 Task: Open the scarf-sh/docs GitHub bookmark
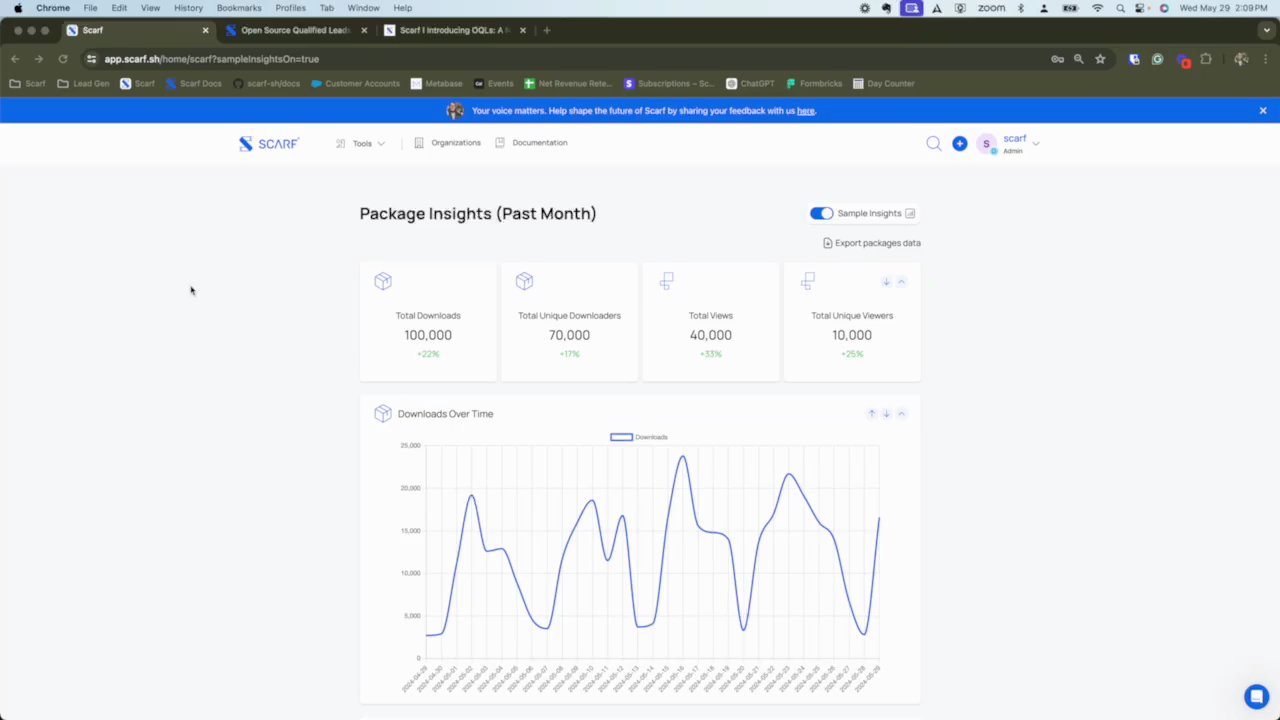pyautogui.click(x=266, y=84)
